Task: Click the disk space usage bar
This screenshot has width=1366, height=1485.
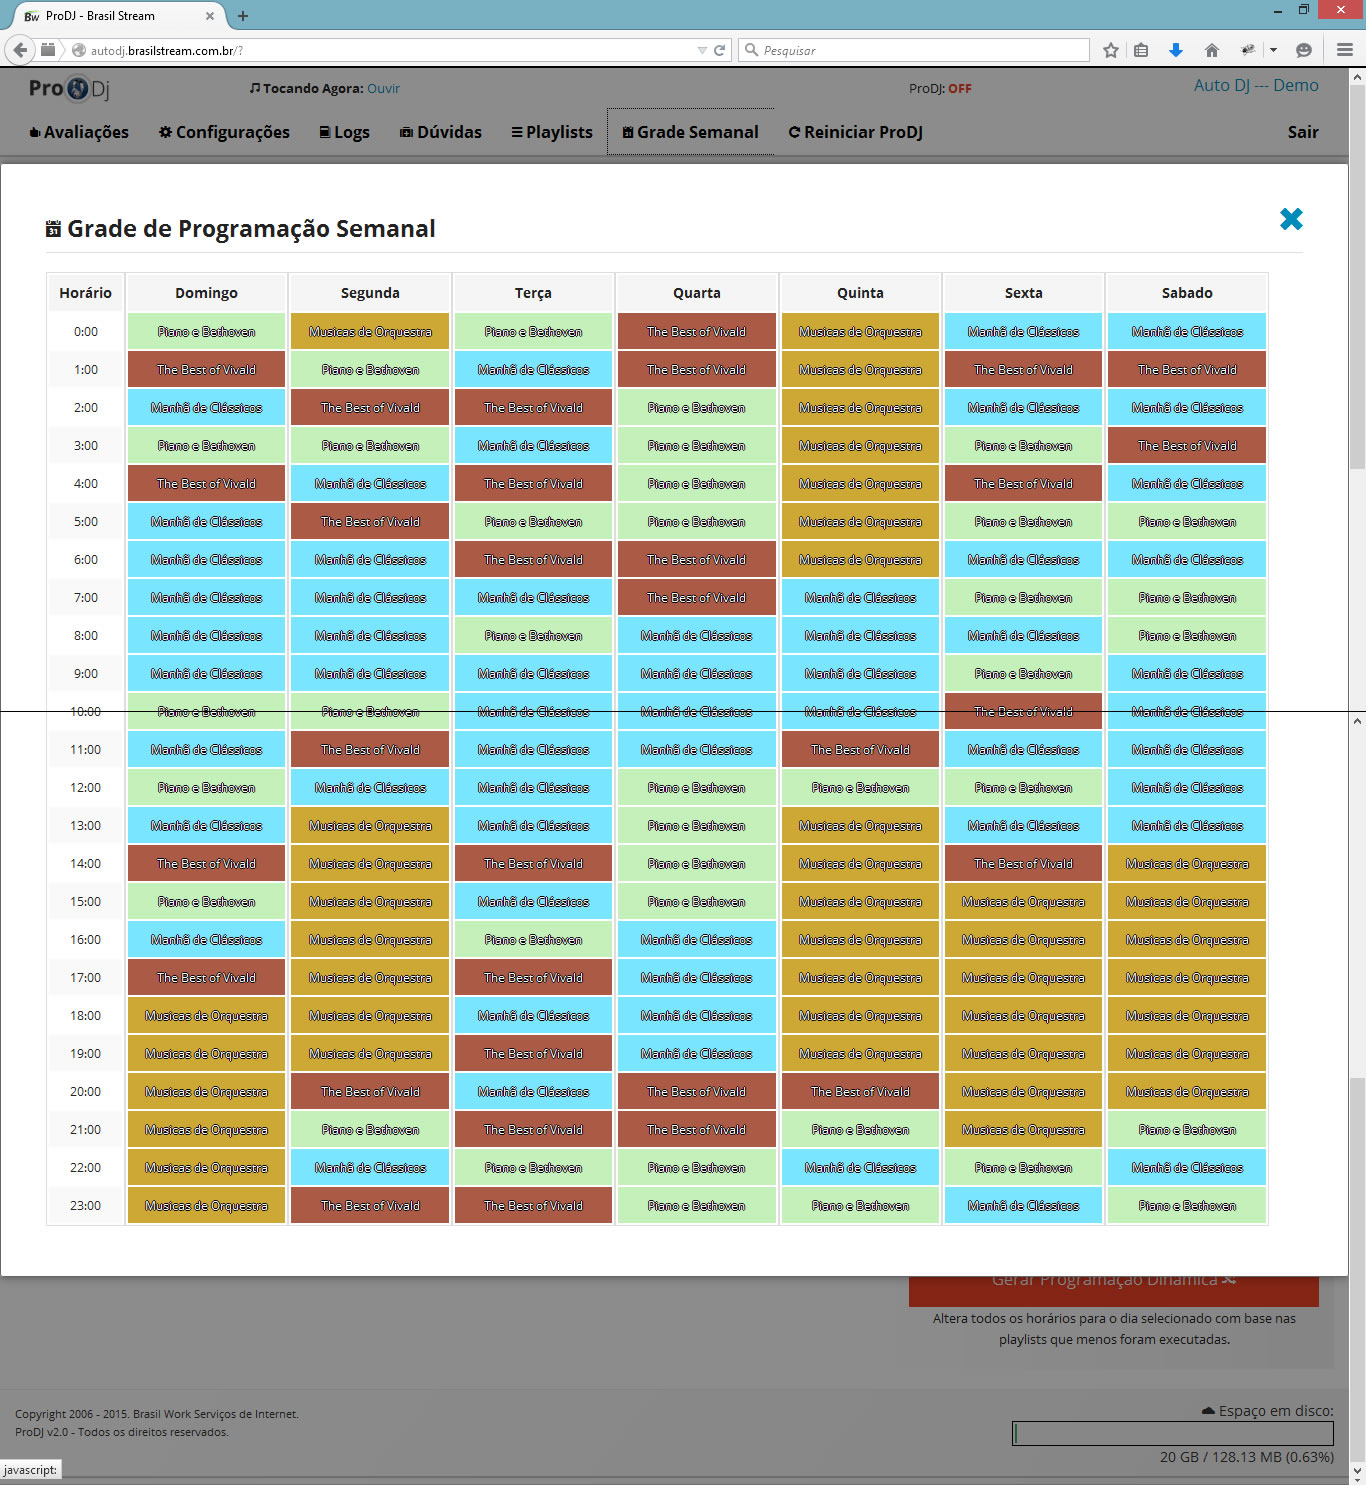Action: 1173,1433
